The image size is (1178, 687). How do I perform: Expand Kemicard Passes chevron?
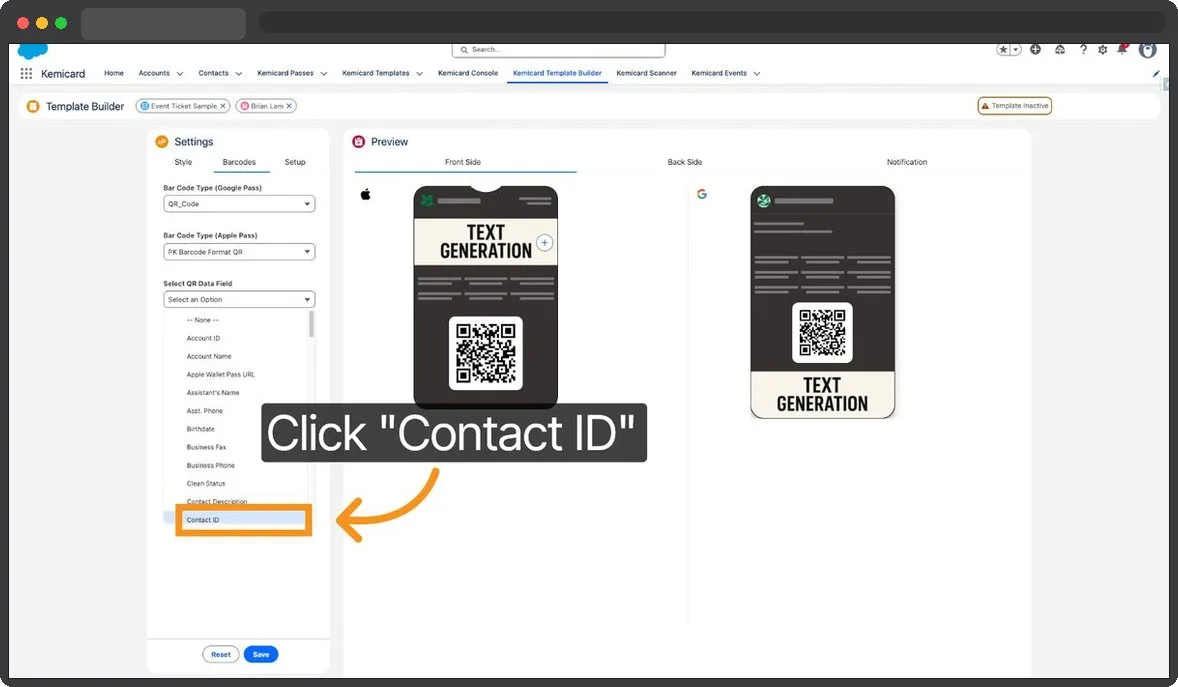click(324, 74)
